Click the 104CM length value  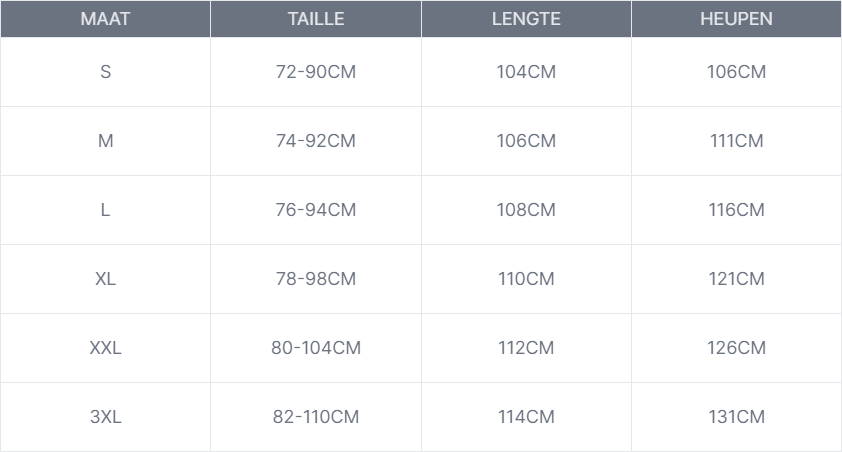(x=526, y=72)
